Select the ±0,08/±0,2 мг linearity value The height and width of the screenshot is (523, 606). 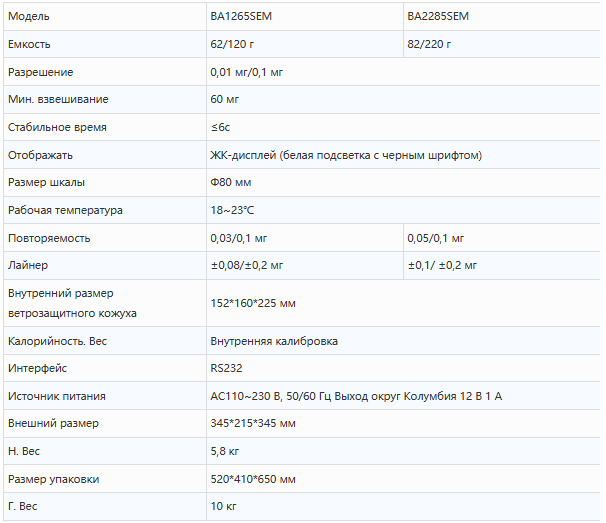(247, 266)
